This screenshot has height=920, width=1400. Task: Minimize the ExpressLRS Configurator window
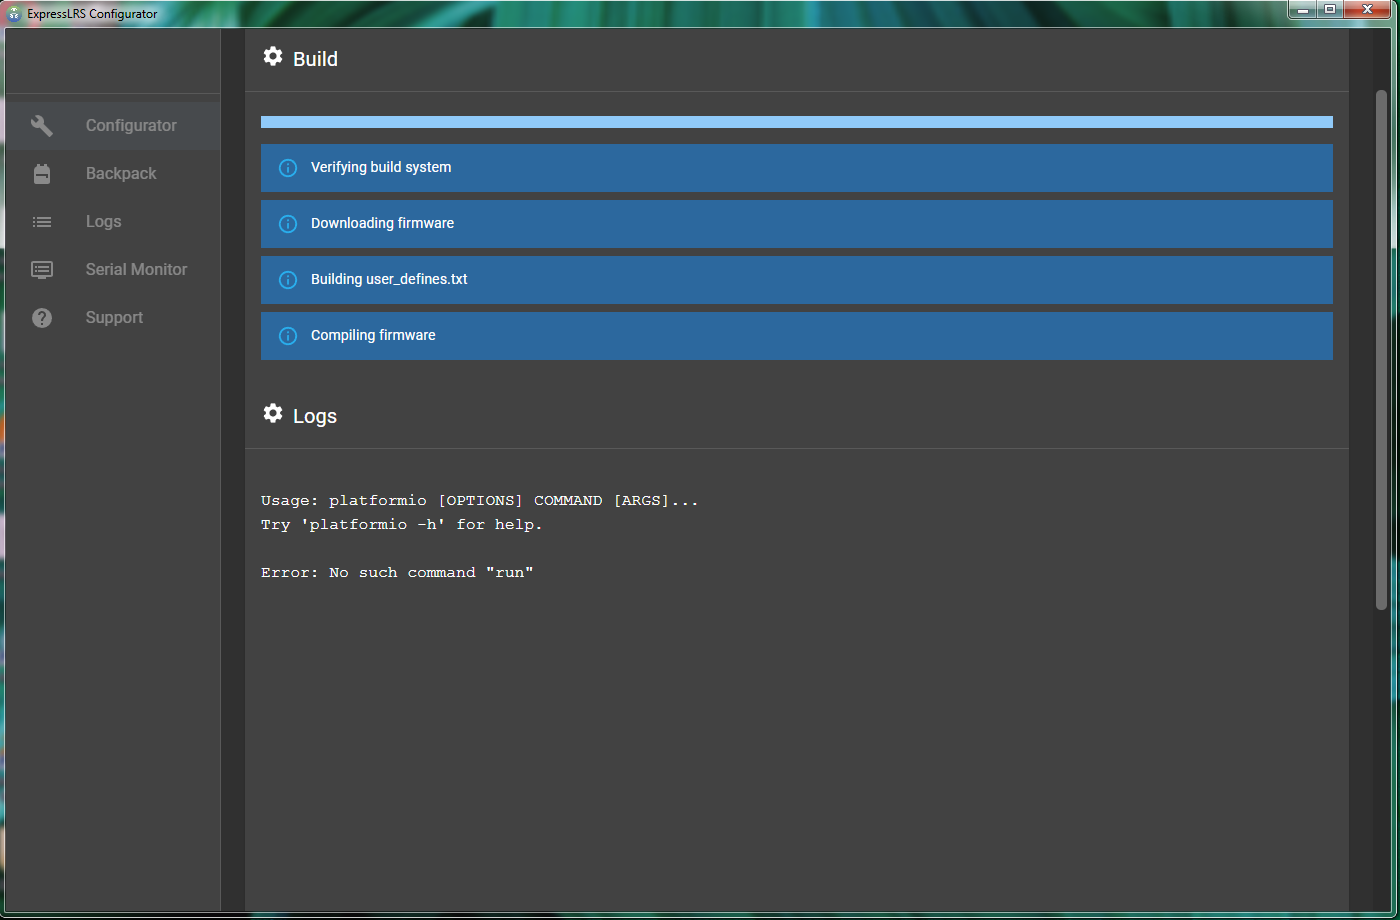(x=1302, y=9)
